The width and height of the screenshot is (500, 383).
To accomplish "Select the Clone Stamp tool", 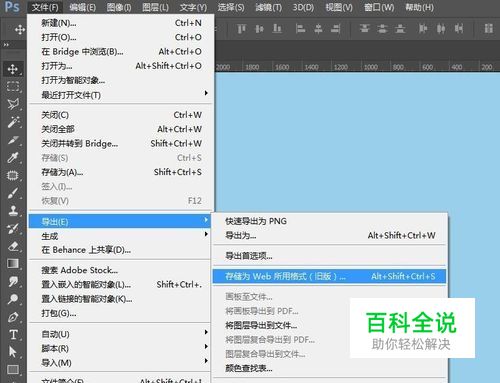I will [x=13, y=210].
